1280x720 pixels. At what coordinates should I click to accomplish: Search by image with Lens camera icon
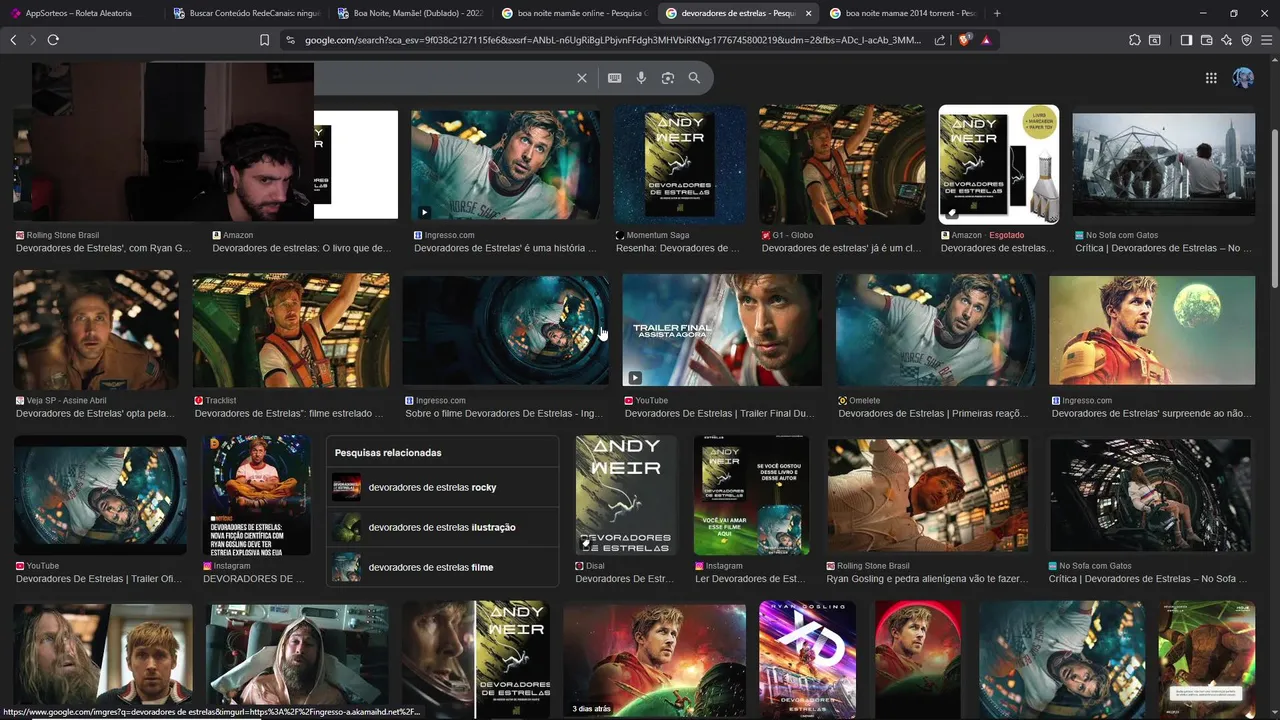tap(668, 78)
